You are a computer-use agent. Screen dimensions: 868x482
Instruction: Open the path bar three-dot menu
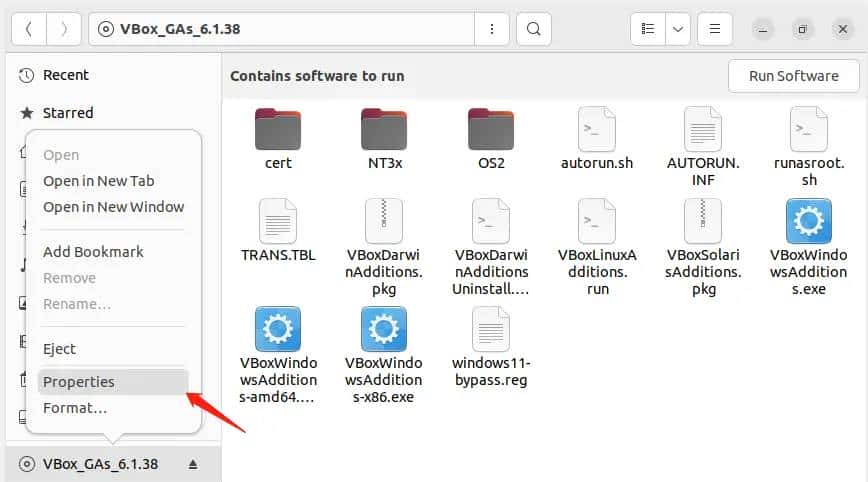click(491, 29)
